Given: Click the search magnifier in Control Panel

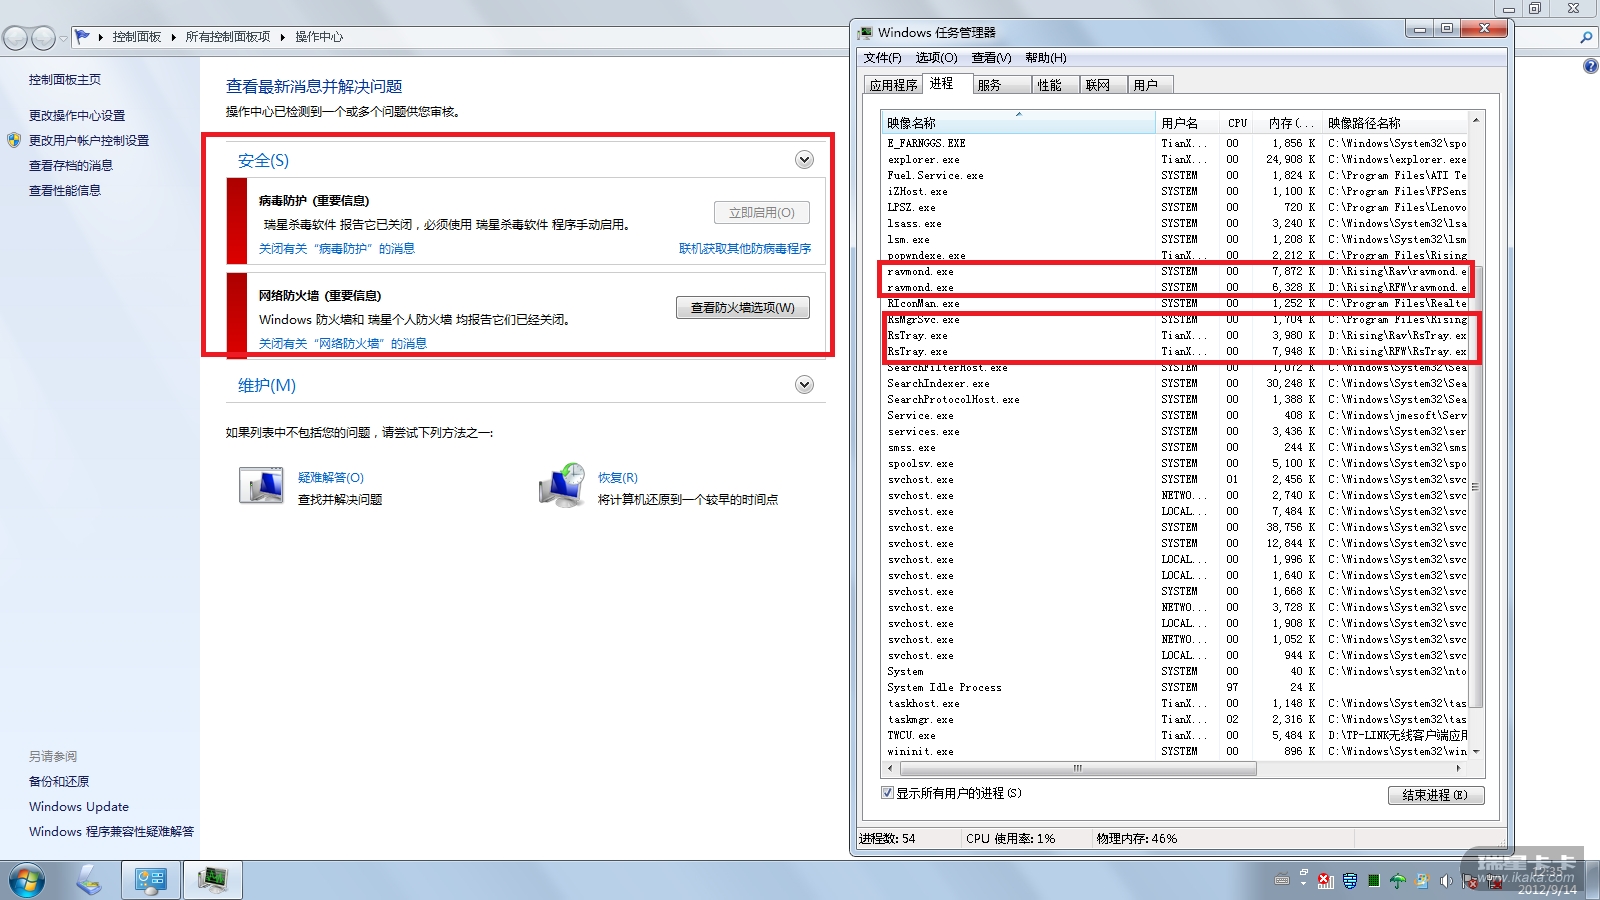Looking at the screenshot, I should tap(1586, 38).
